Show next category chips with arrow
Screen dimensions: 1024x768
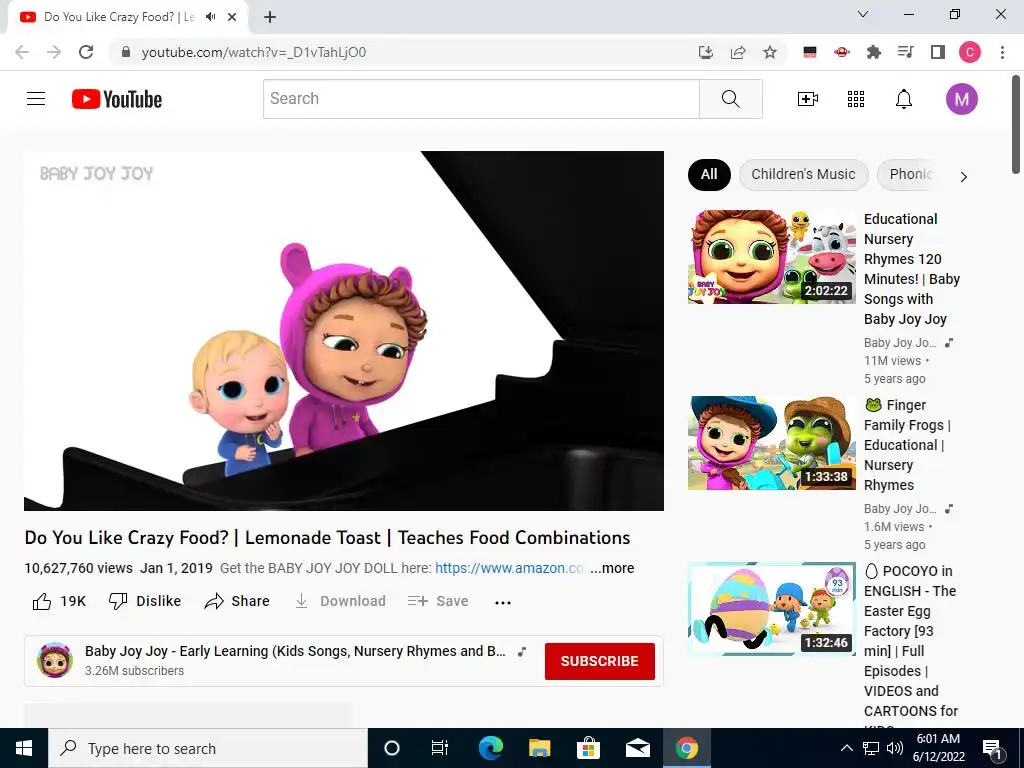963,177
